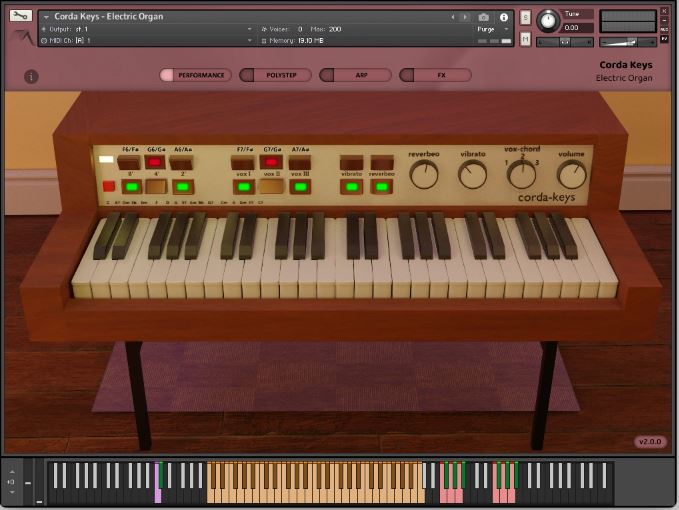Switch to the POLYSTEP tab
The height and width of the screenshot is (510, 679).
(x=275, y=75)
